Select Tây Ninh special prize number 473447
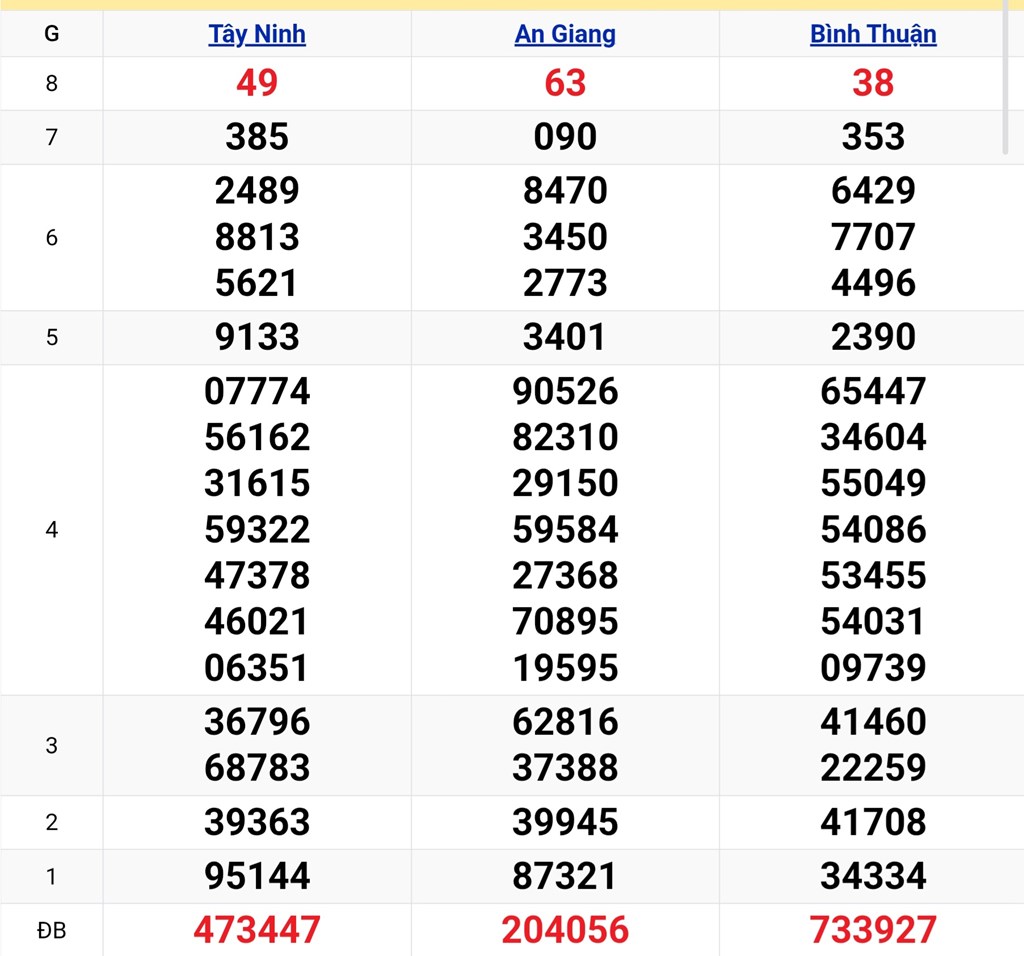The height and width of the screenshot is (956, 1024). coord(257,930)
